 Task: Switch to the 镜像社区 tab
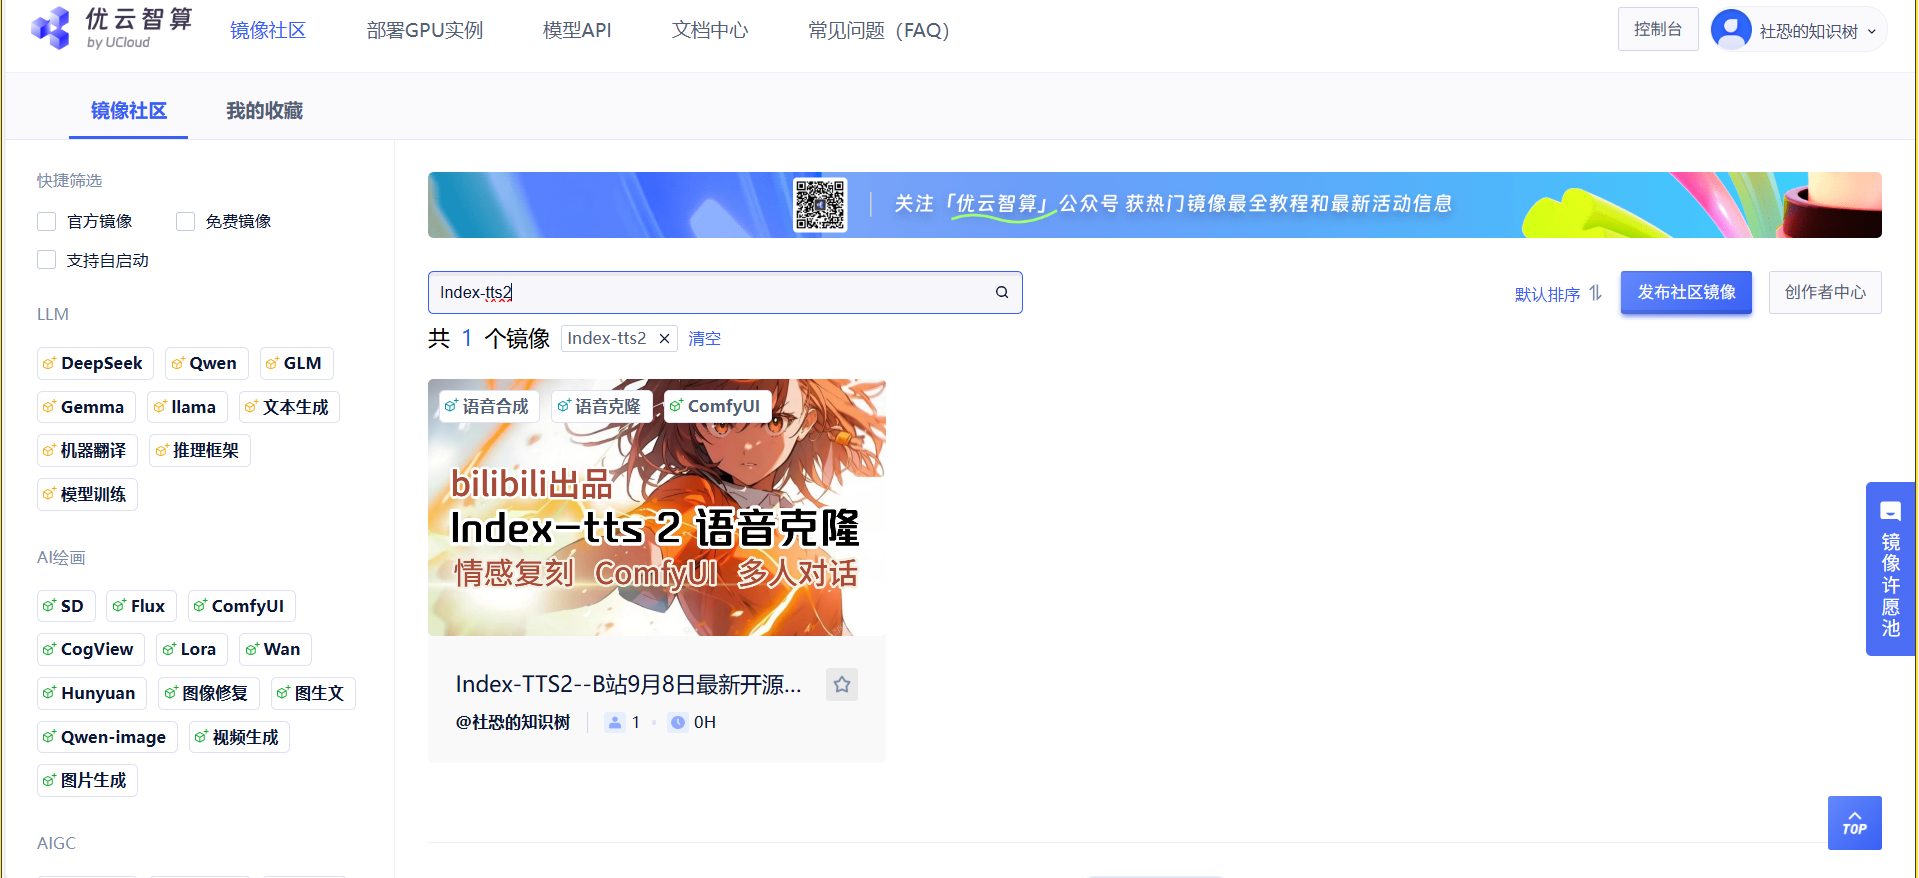129,110
